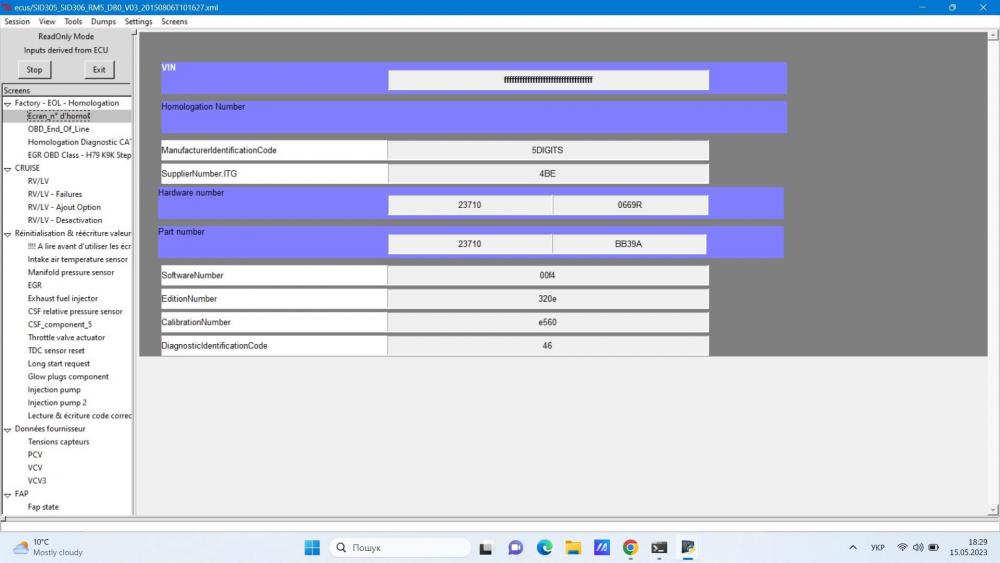
Task: Click the VIN value field
Action: [x=548, y=80]
